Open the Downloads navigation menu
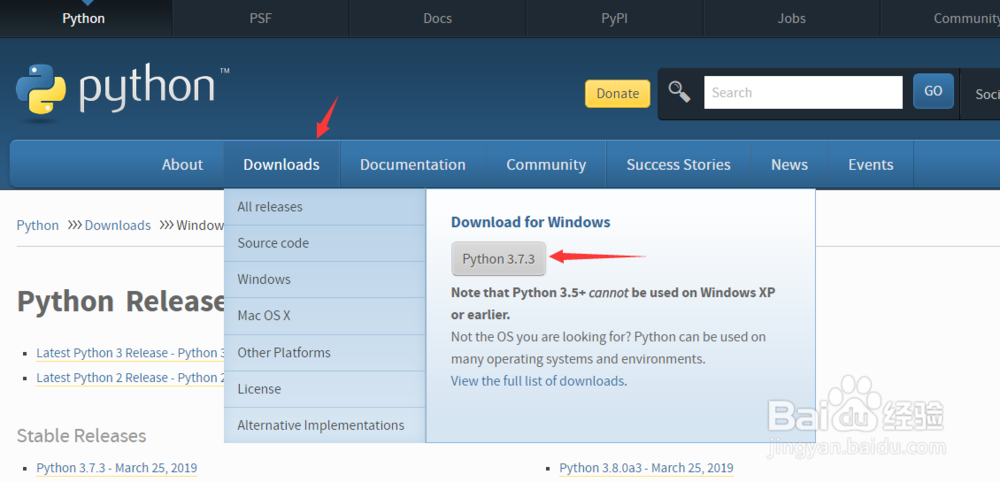 tap(281, 164)
